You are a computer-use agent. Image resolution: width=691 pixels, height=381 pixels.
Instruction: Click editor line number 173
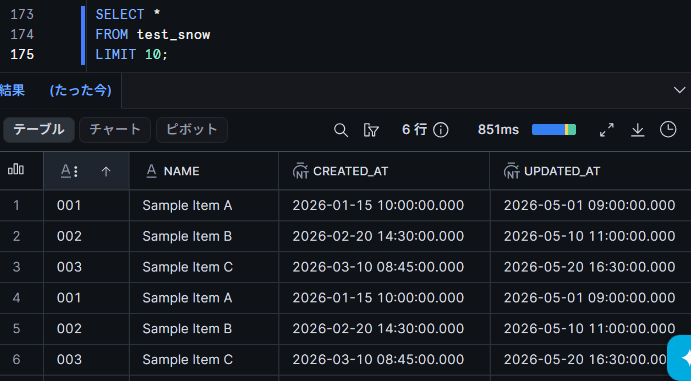coord(22,15)
